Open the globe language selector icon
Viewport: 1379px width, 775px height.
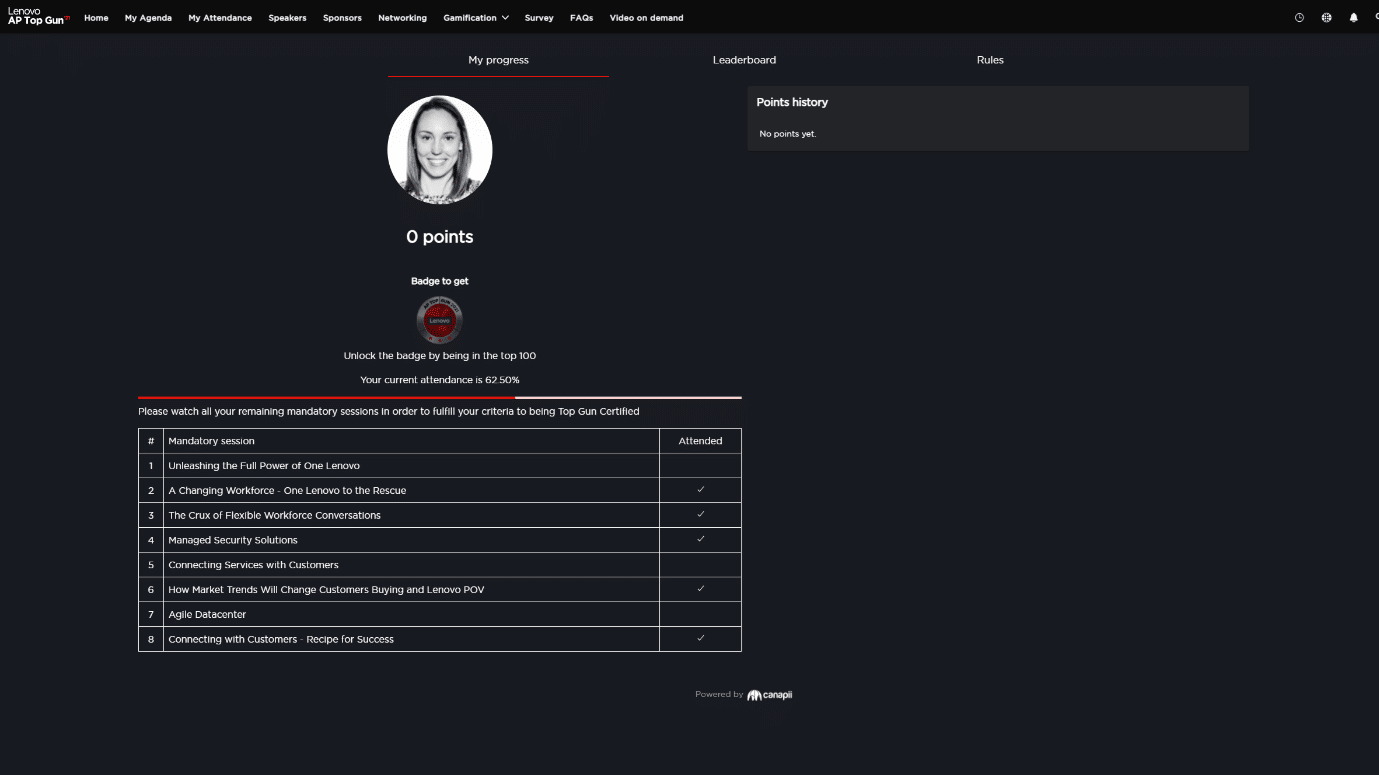click(1326, 17)
